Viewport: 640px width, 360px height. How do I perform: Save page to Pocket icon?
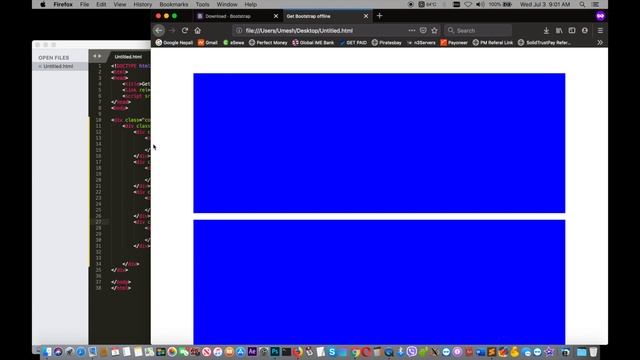[x=423, y=31]
